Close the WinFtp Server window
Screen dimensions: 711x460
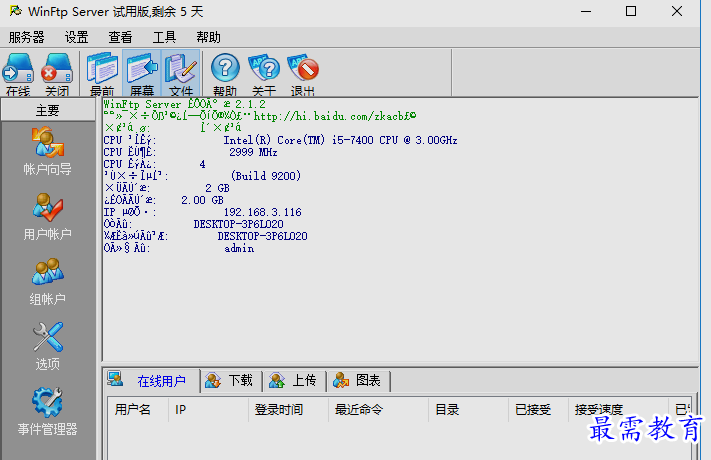coord(677,11)
